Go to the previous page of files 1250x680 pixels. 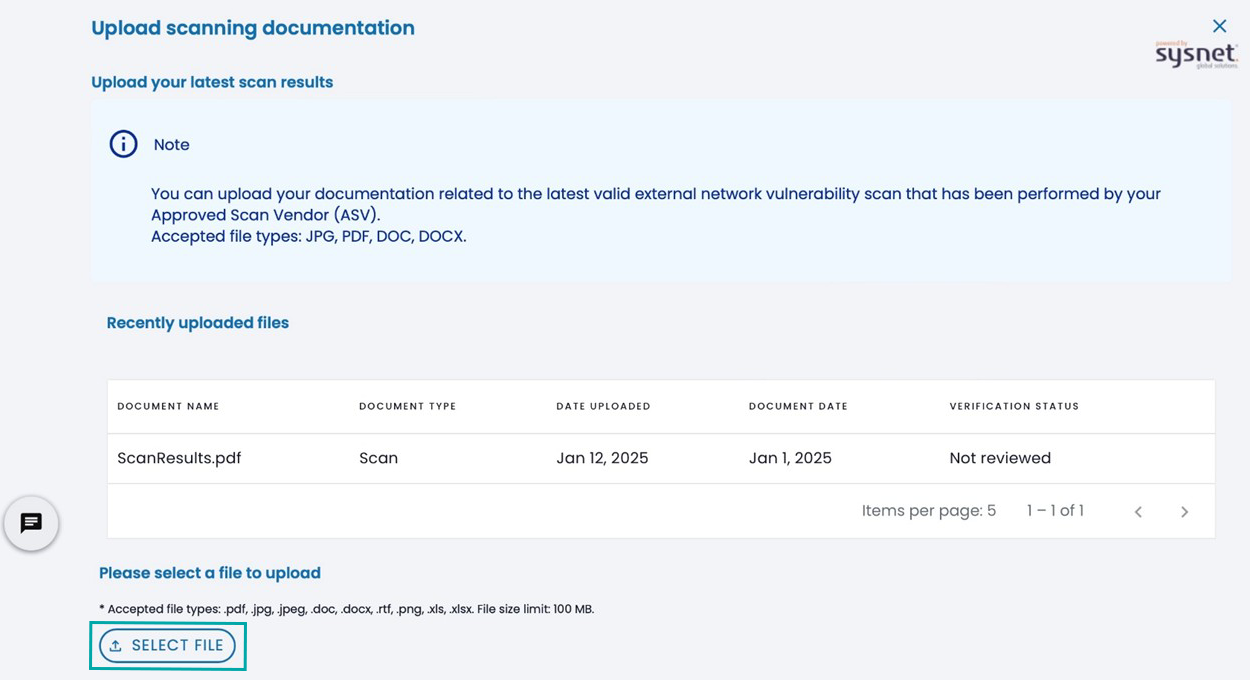[x=1138, y=512]
